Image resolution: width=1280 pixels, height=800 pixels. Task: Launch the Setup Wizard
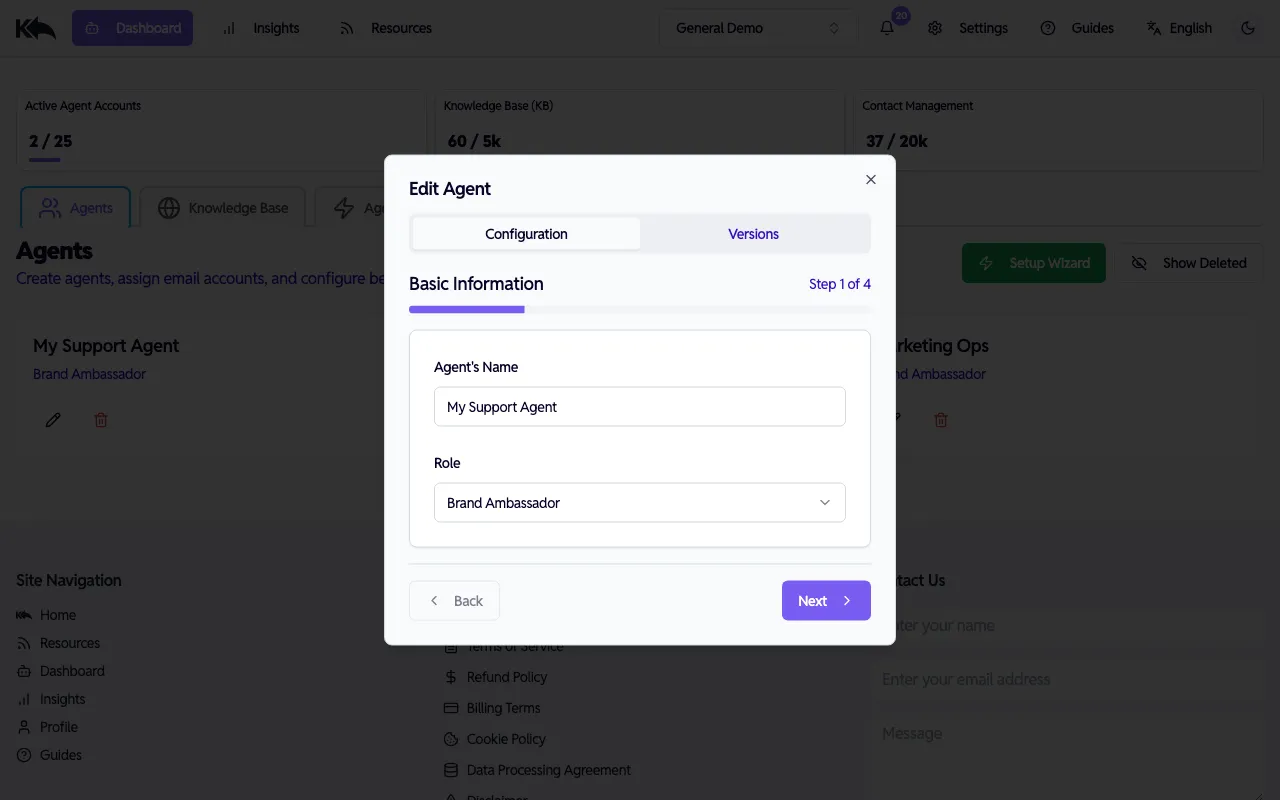click(1034, 262)
